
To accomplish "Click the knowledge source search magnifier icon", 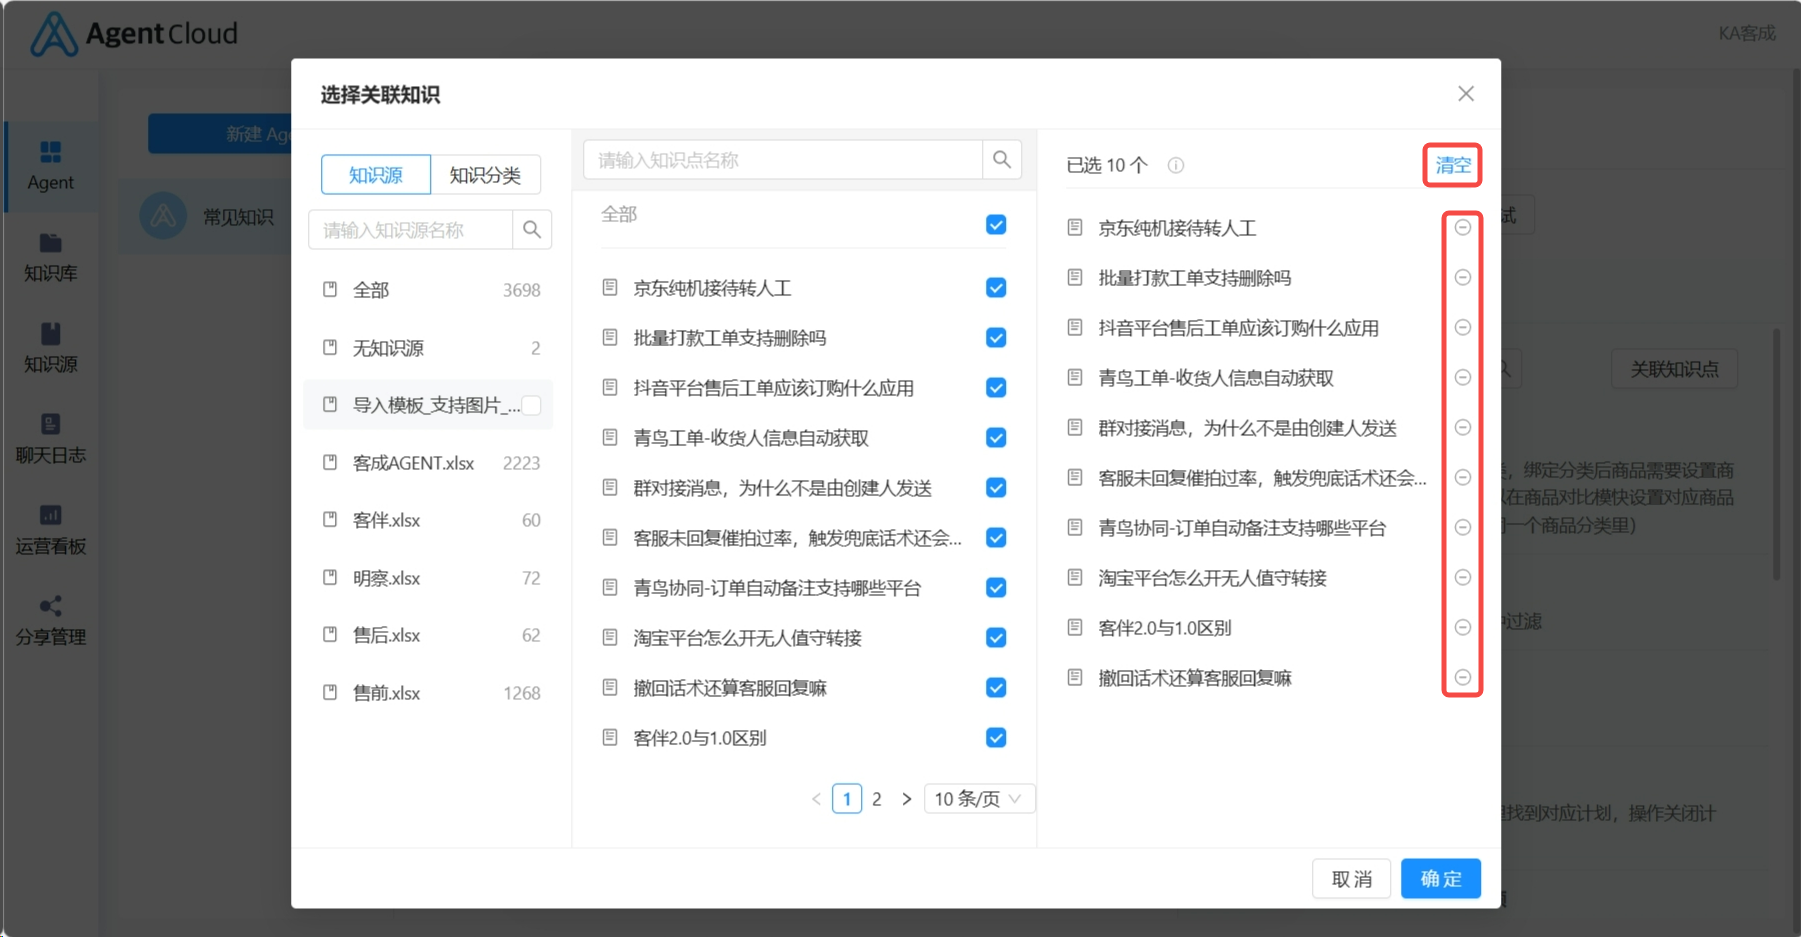I will [532, 230].
